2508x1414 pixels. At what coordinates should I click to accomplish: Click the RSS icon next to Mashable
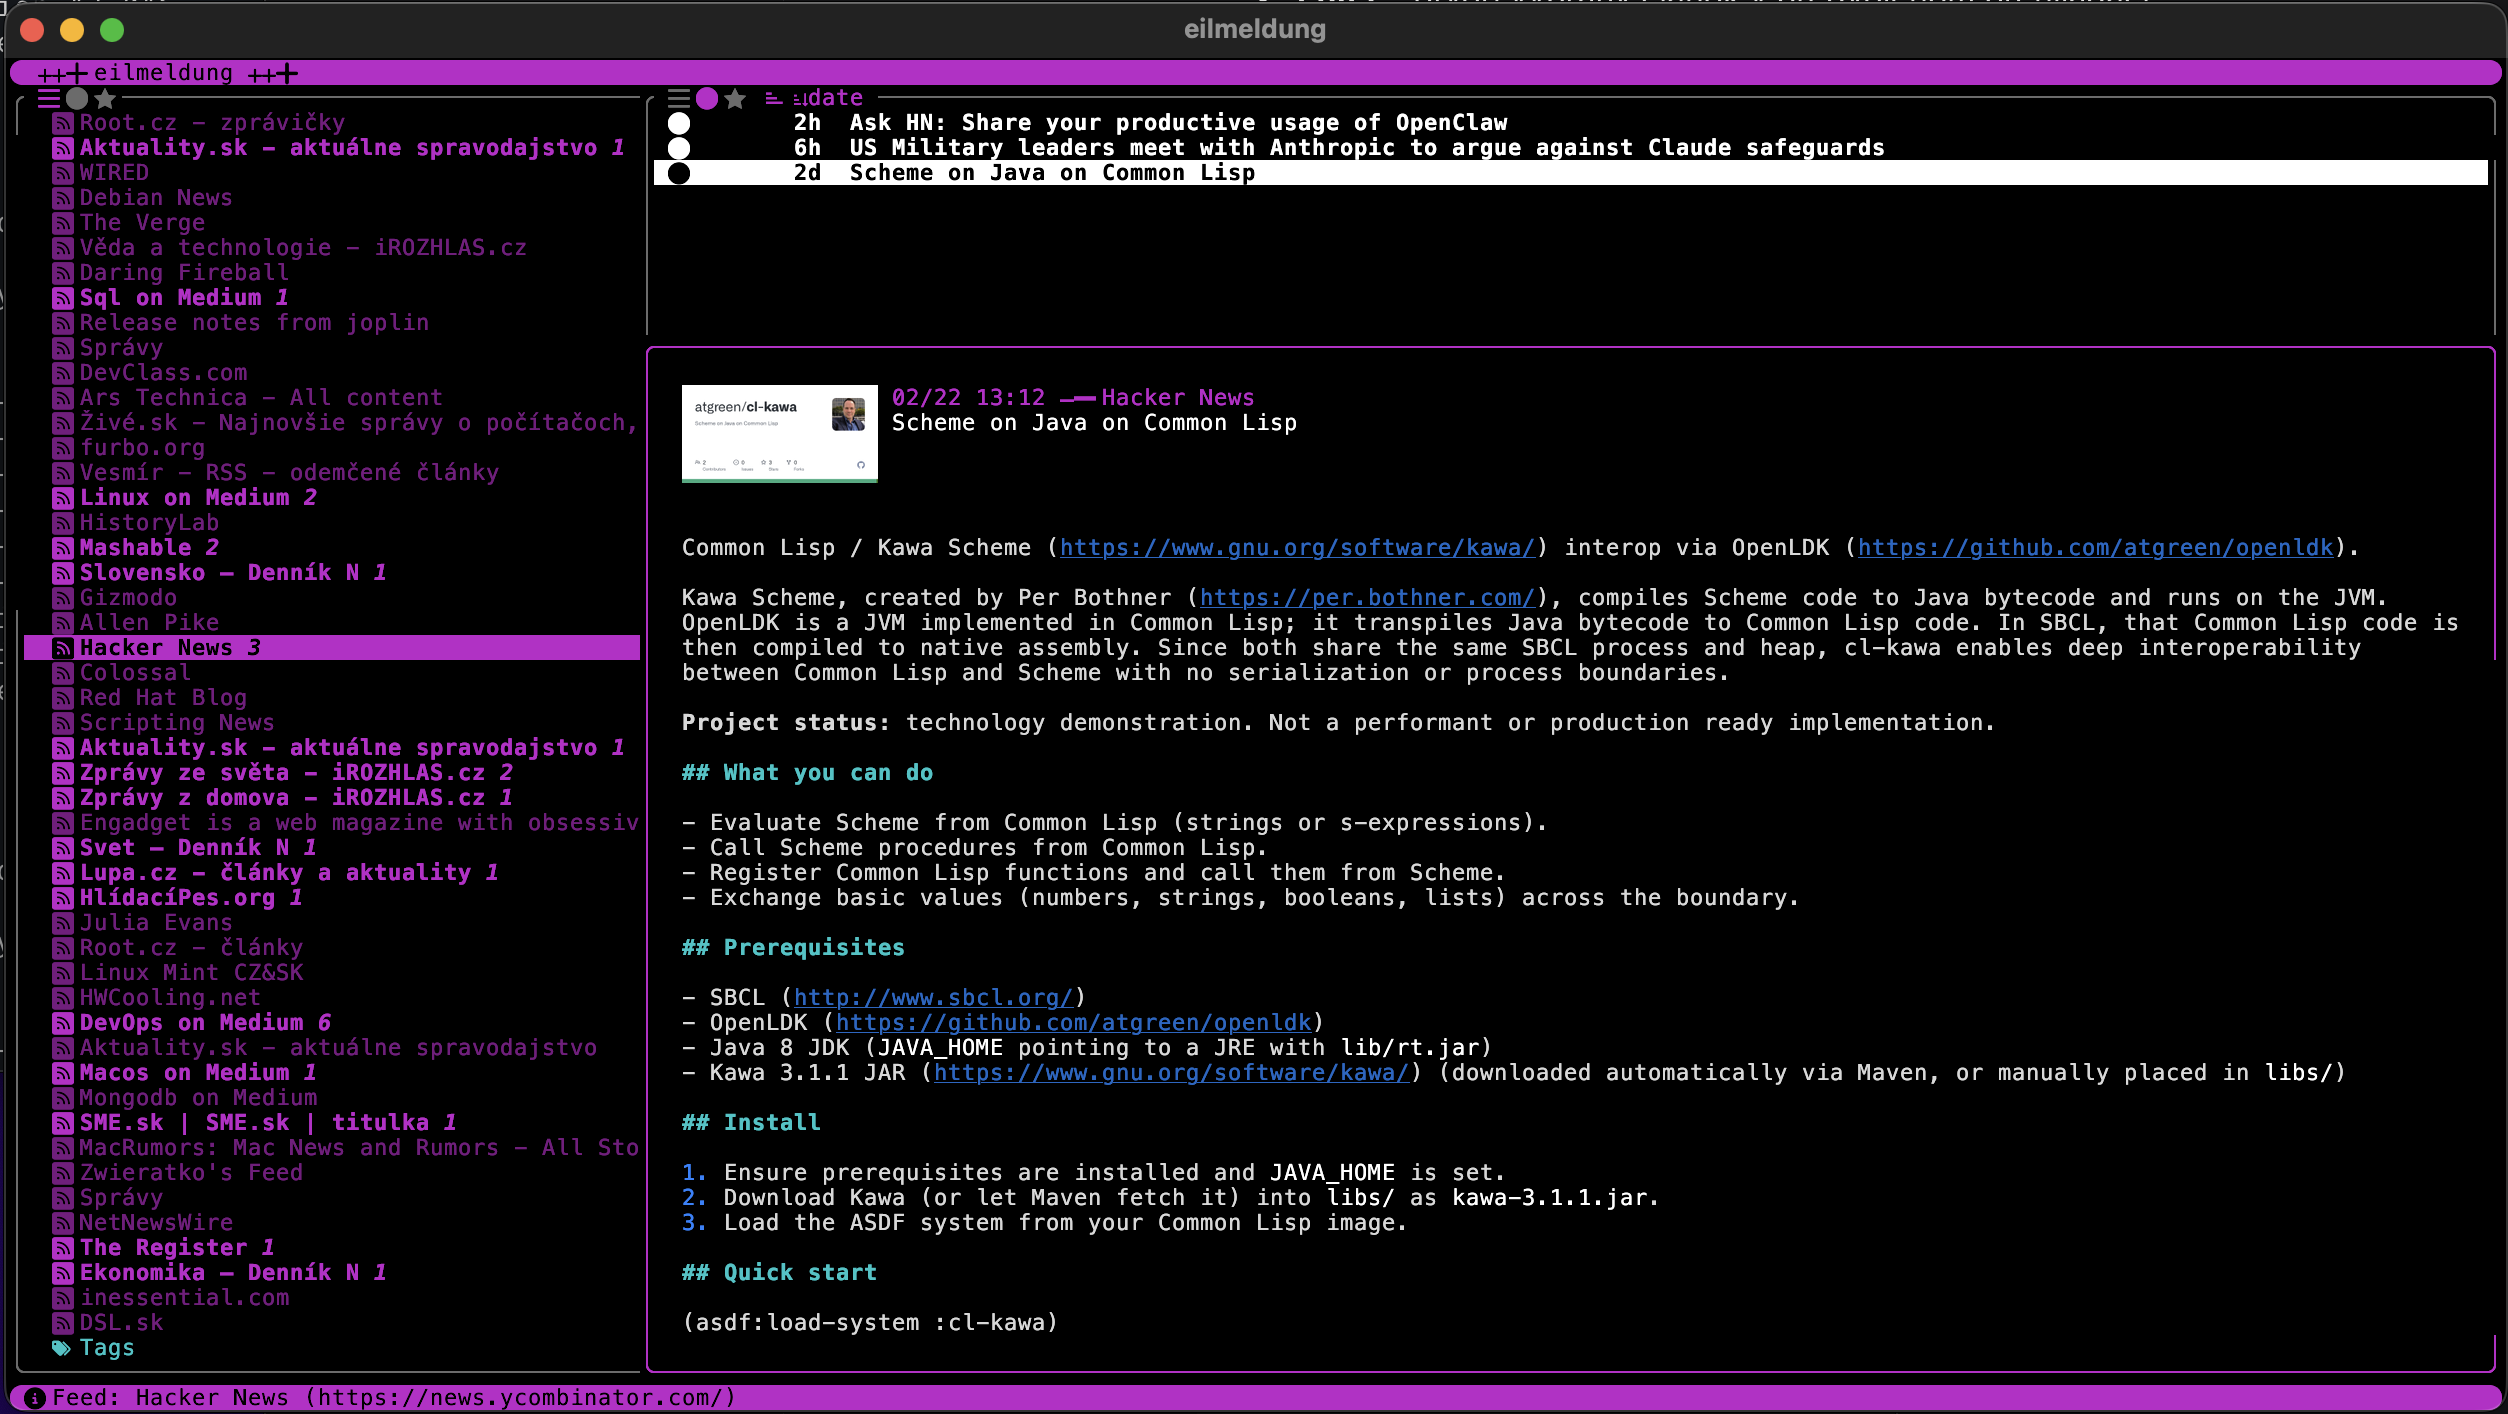(63, 548)
